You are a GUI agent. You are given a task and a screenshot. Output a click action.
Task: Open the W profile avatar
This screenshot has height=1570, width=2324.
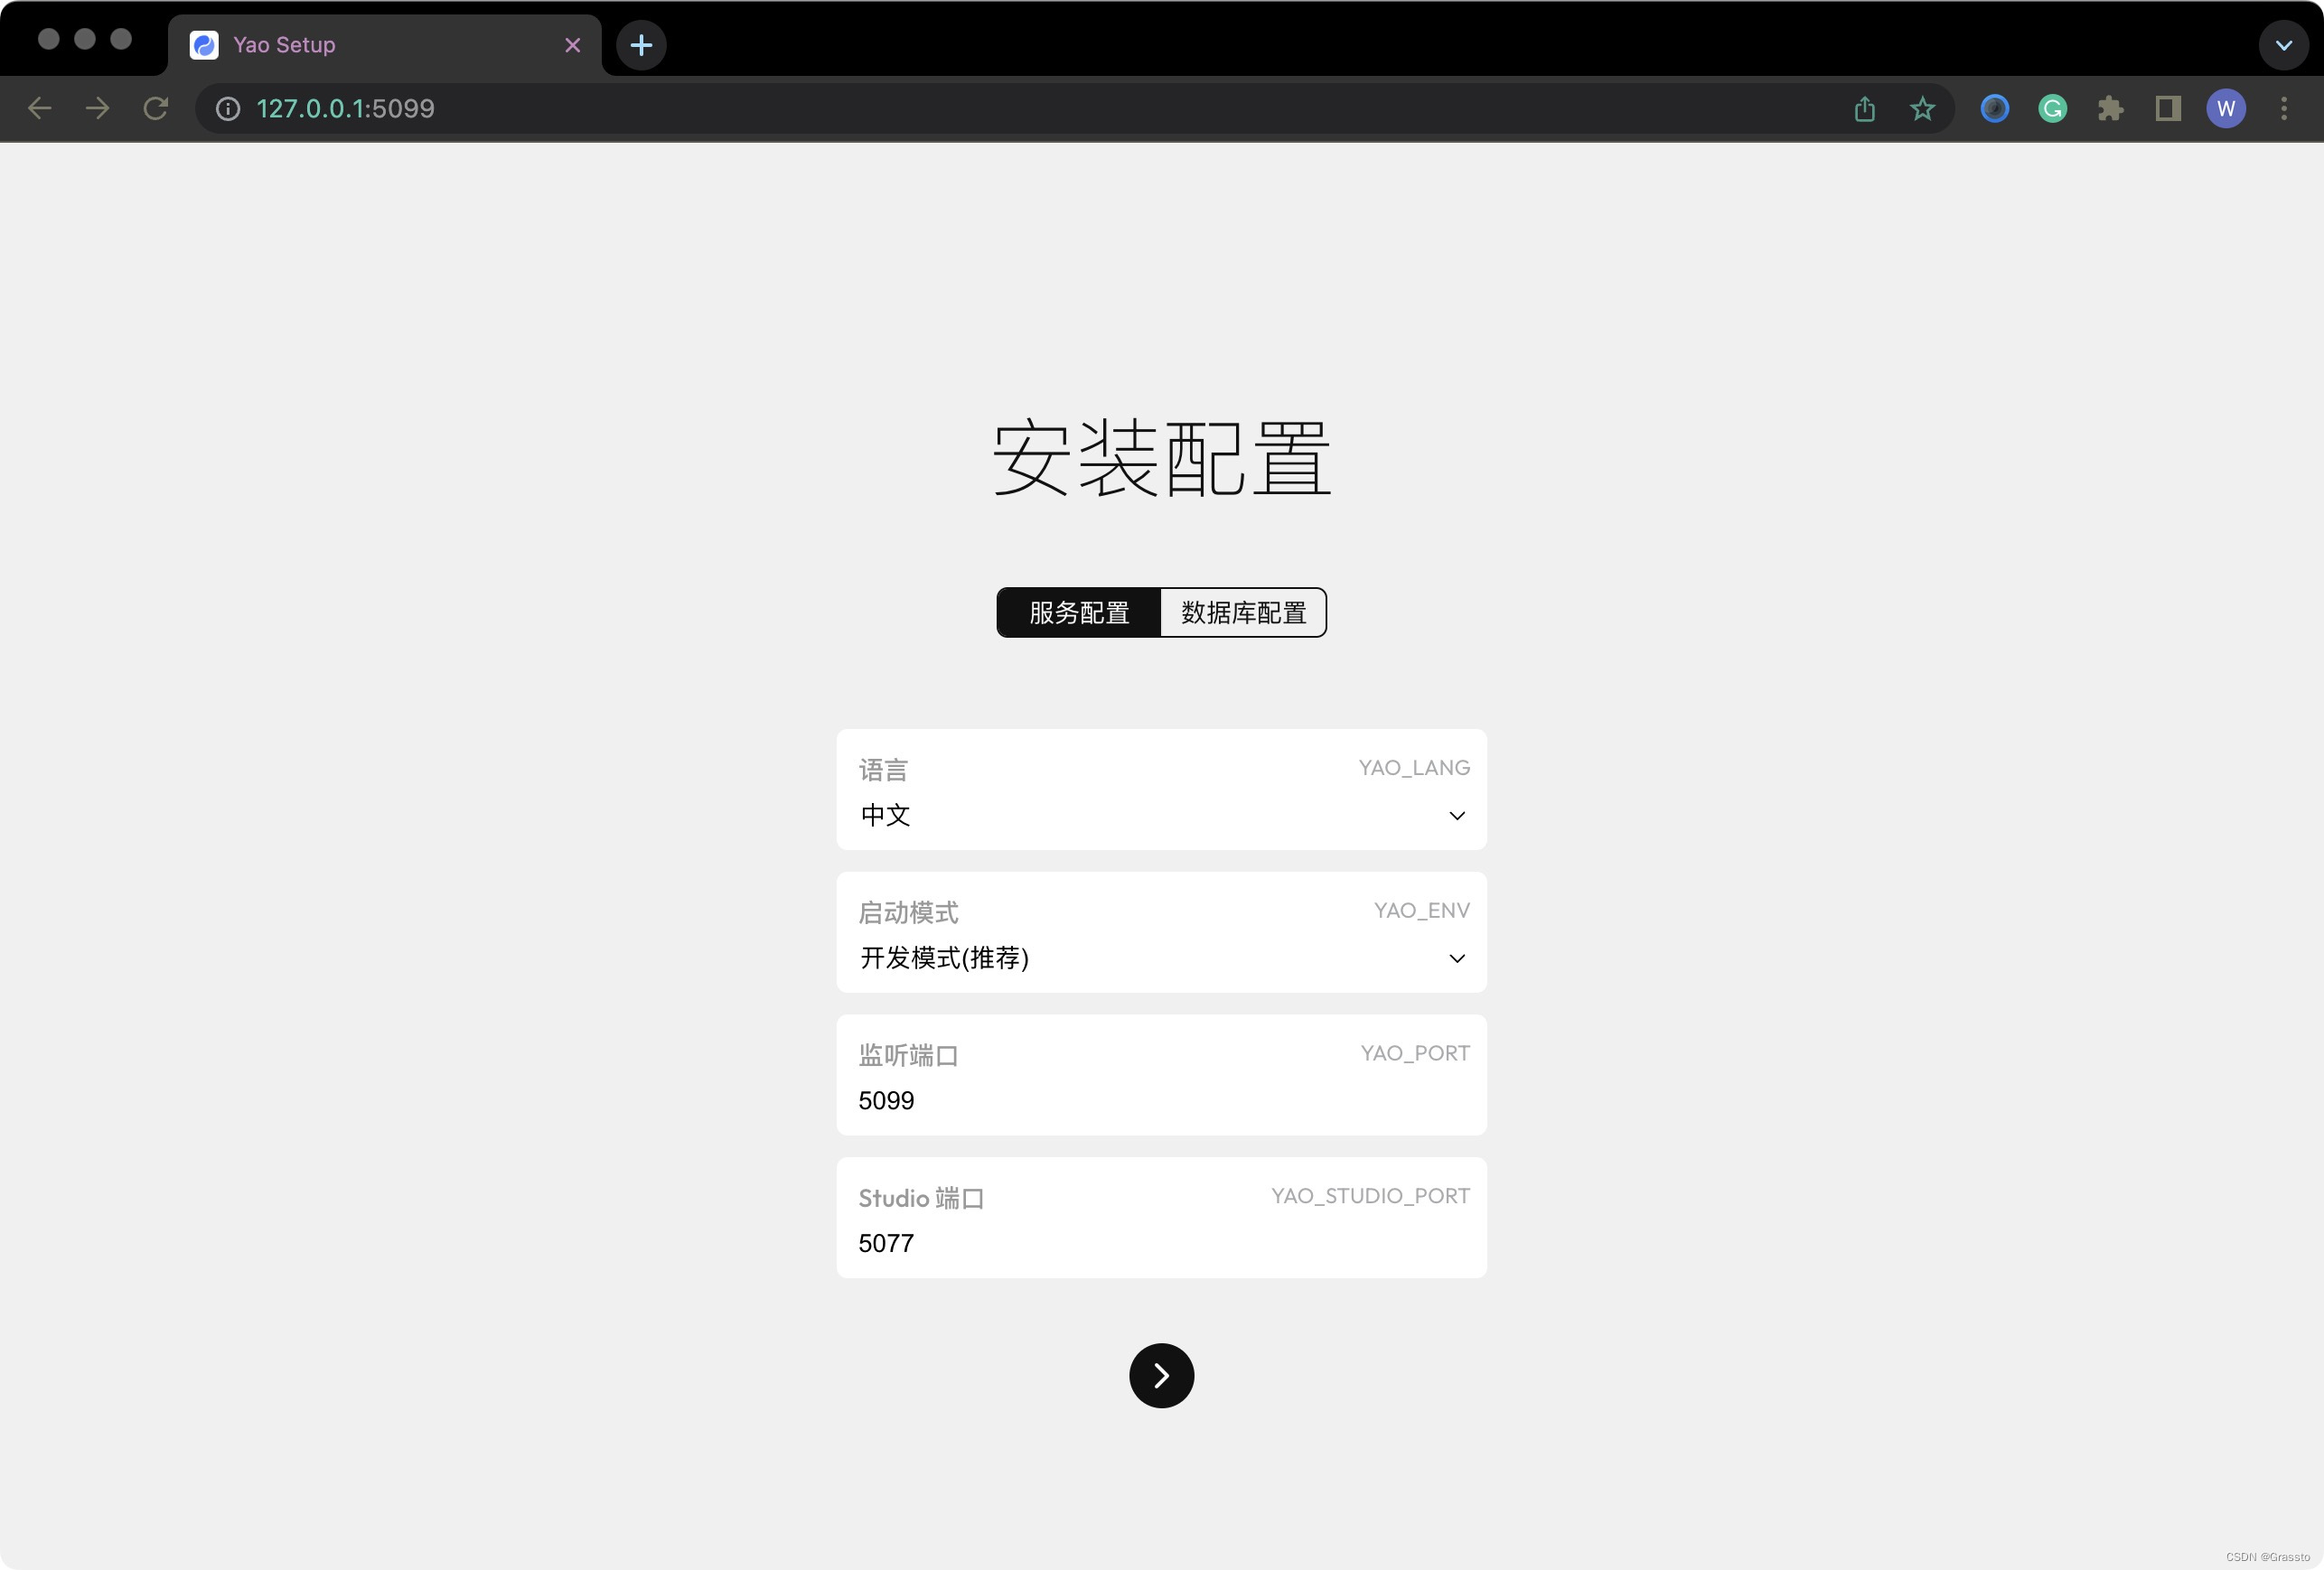pos(2226,108)
